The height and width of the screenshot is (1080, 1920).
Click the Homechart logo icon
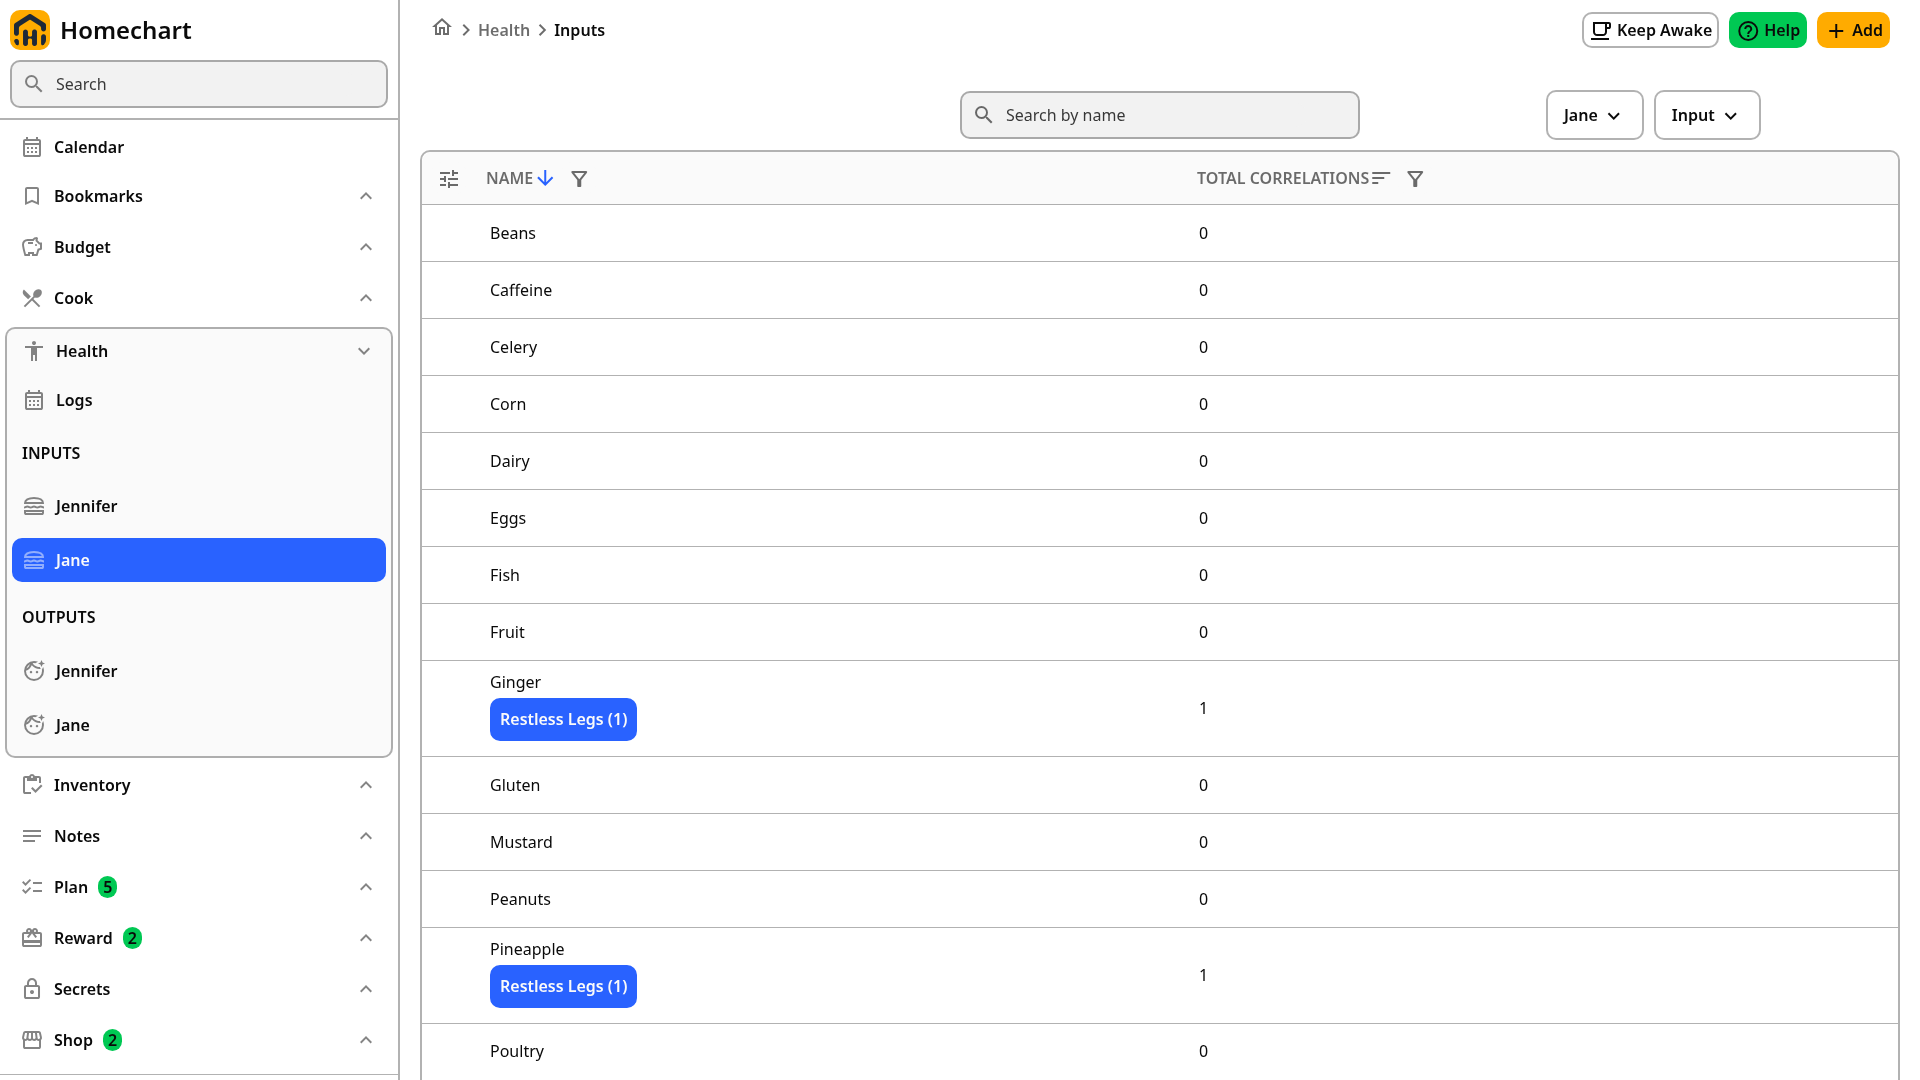click(x=30, y=30)
